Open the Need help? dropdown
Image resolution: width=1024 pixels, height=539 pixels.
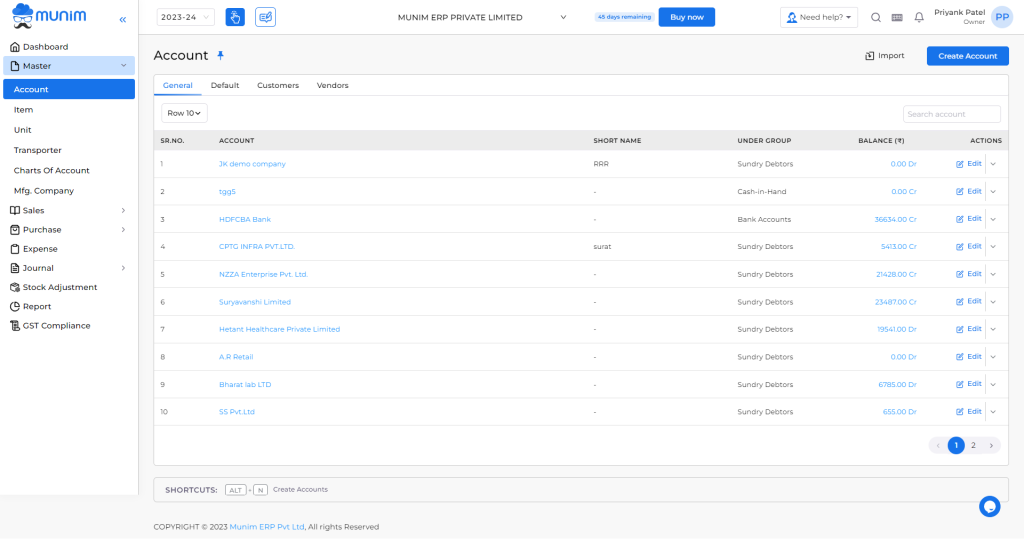(x=819, y=17)
